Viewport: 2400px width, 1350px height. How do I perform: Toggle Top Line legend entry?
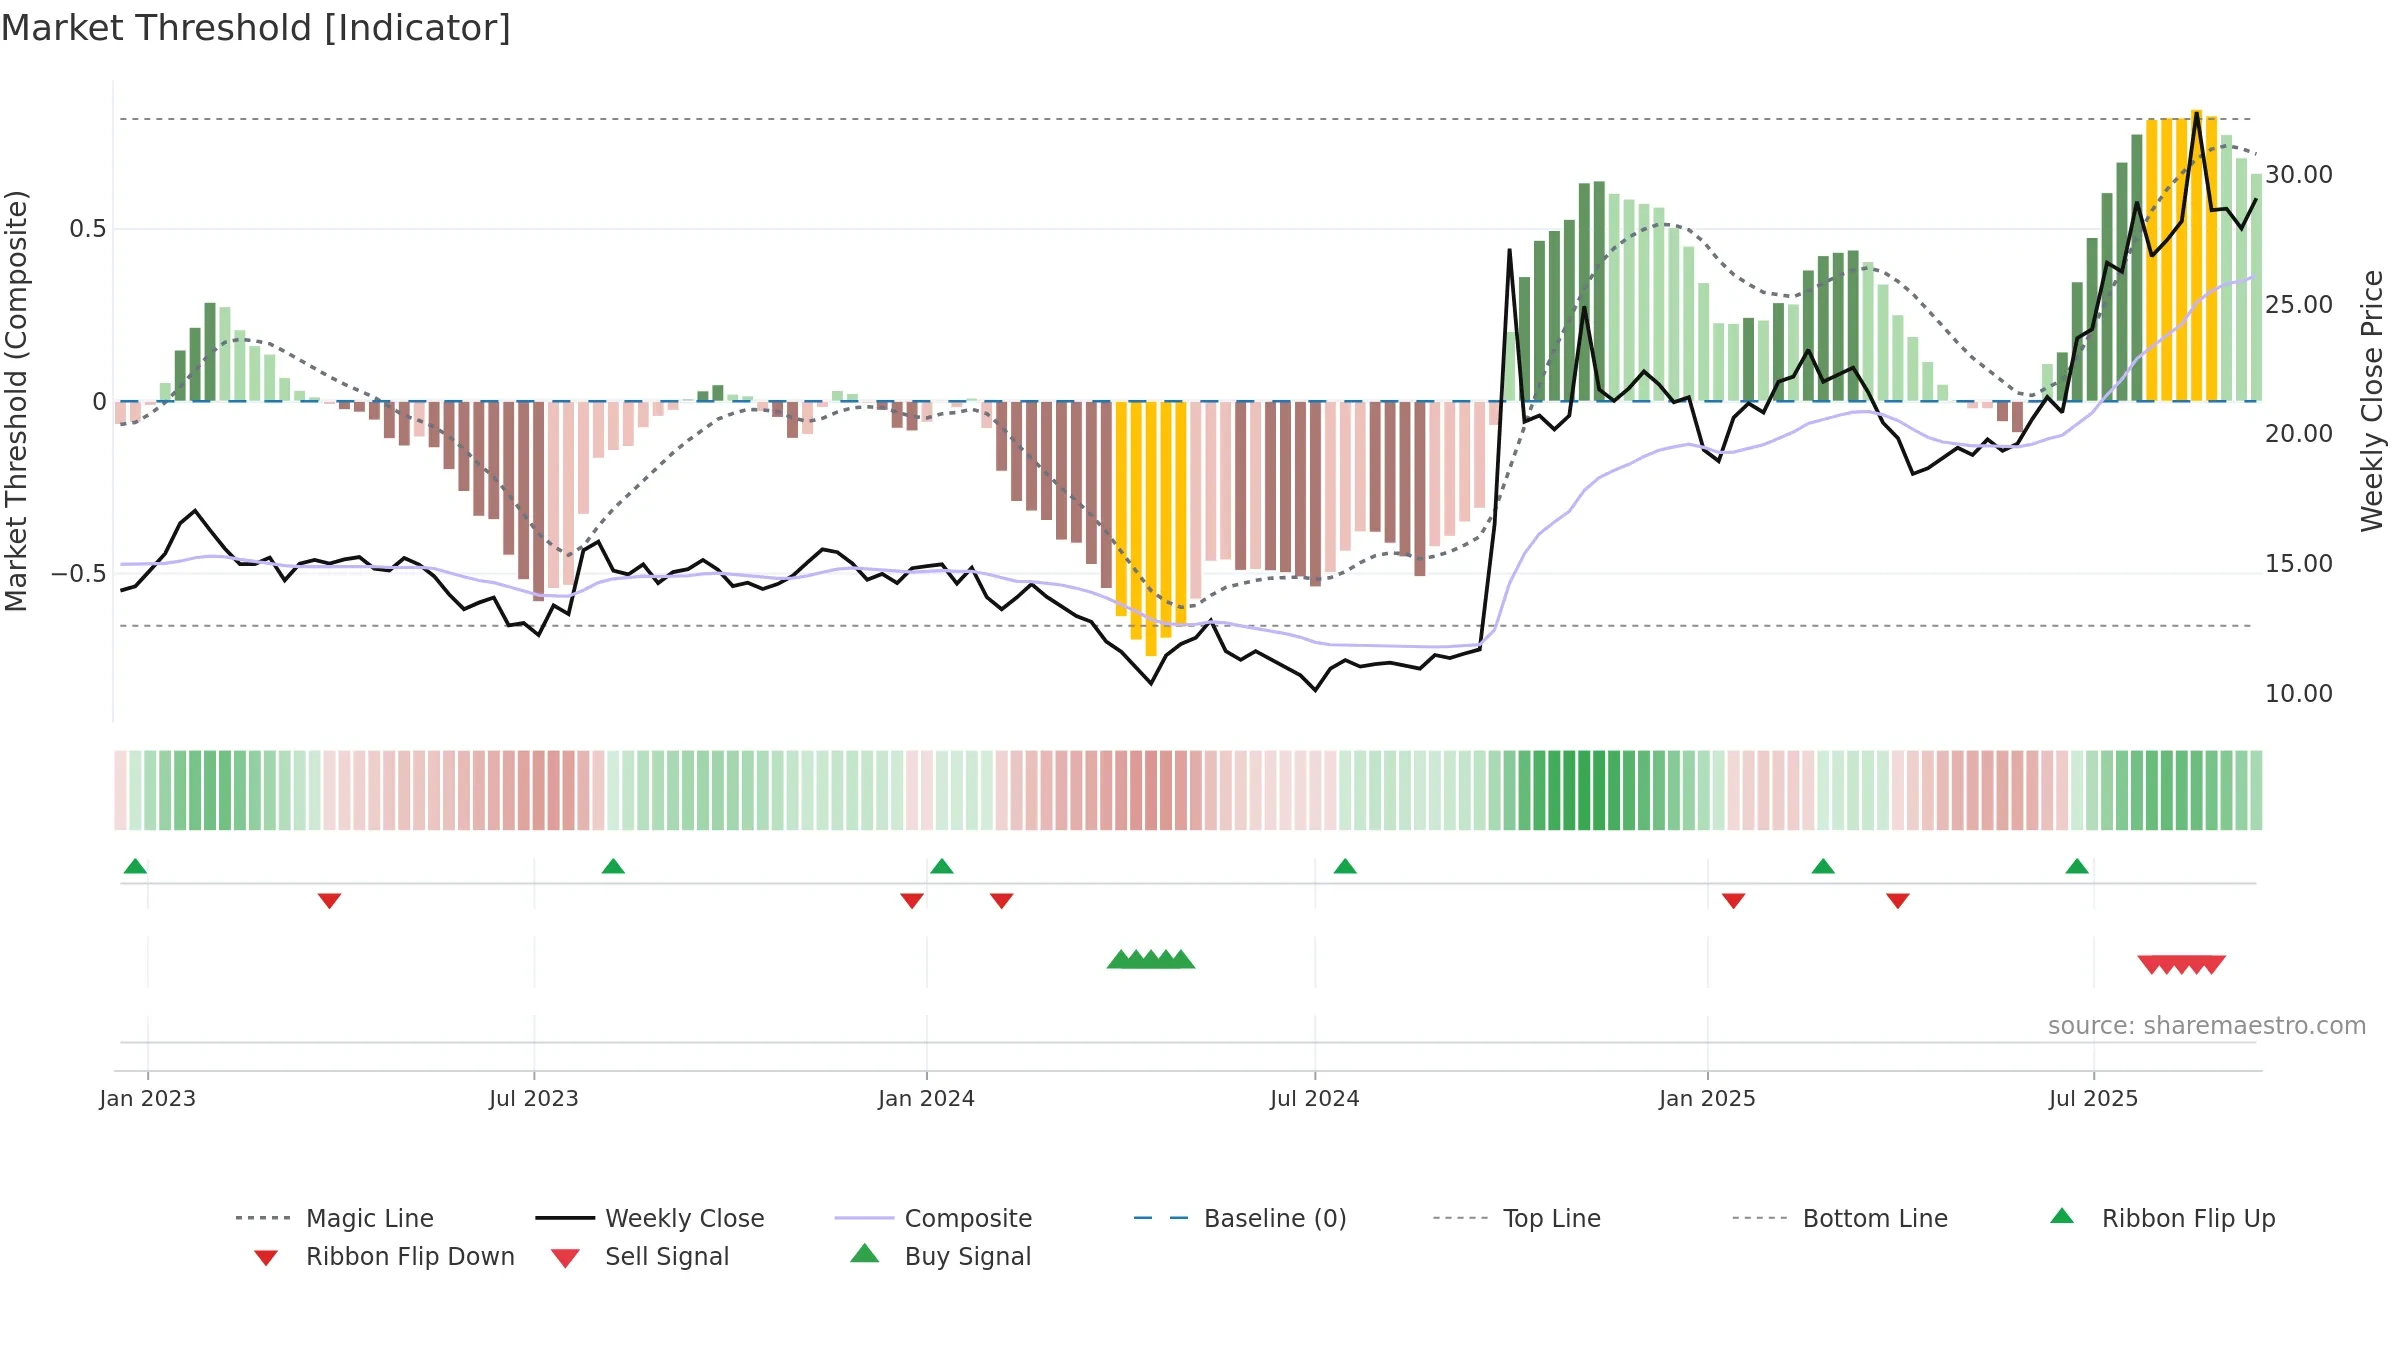click(1517, 1218)
